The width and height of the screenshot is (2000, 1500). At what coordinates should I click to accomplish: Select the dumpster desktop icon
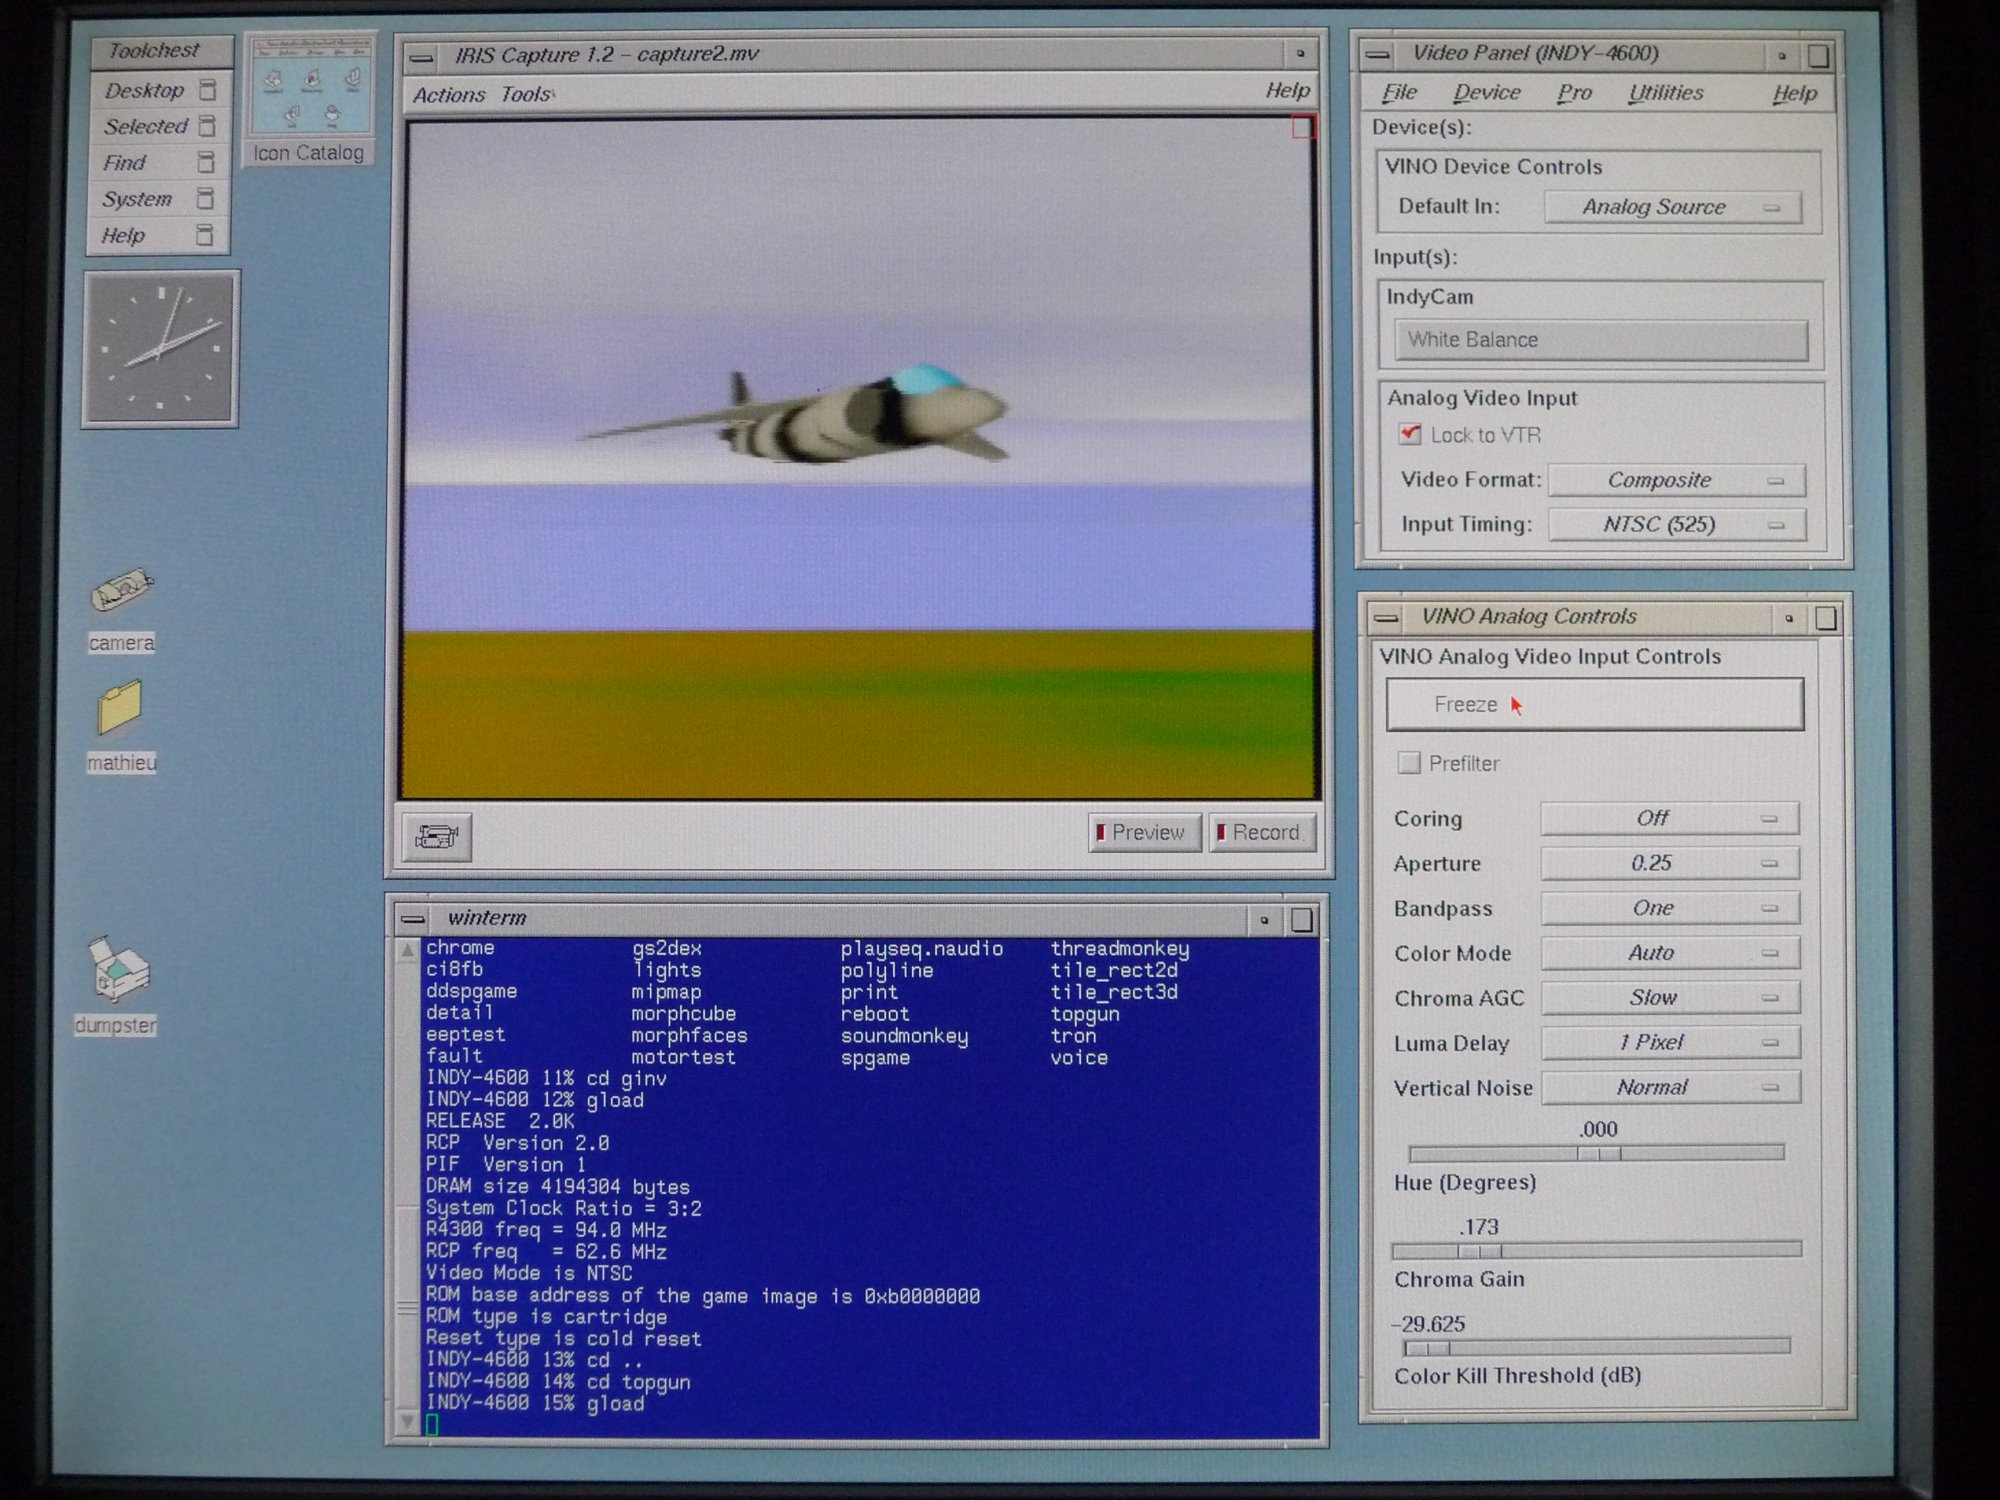pos(118,968)
